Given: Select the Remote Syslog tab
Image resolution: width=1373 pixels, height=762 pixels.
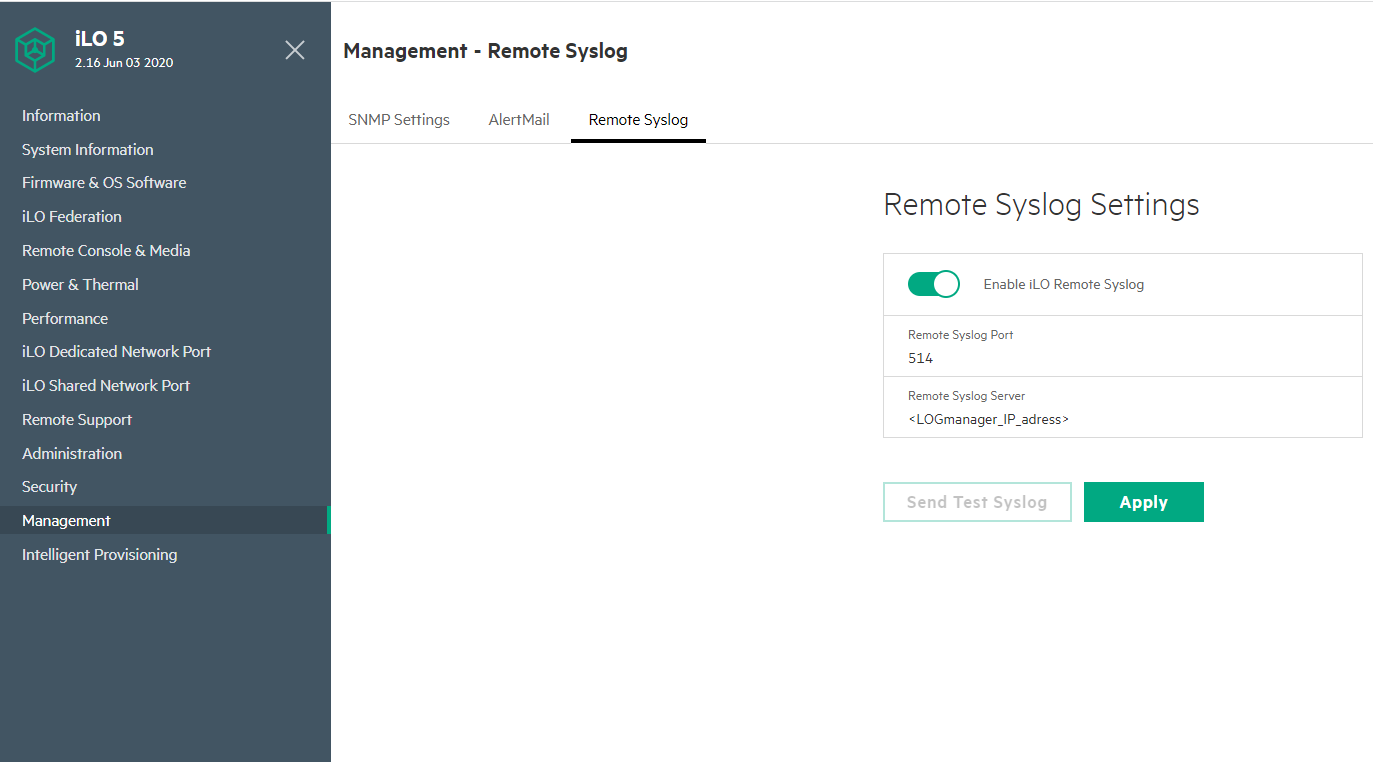Looking at the screenshot, I should (x=638, y=120).
